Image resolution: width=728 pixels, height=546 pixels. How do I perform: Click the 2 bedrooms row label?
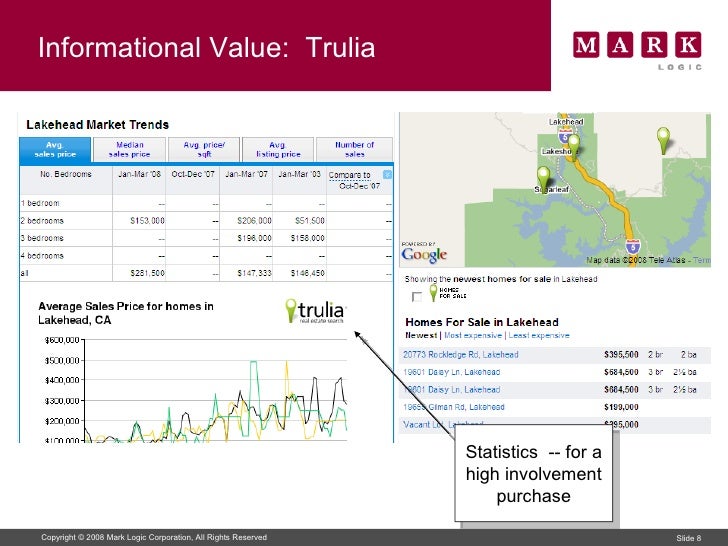(x=42, y=221)
